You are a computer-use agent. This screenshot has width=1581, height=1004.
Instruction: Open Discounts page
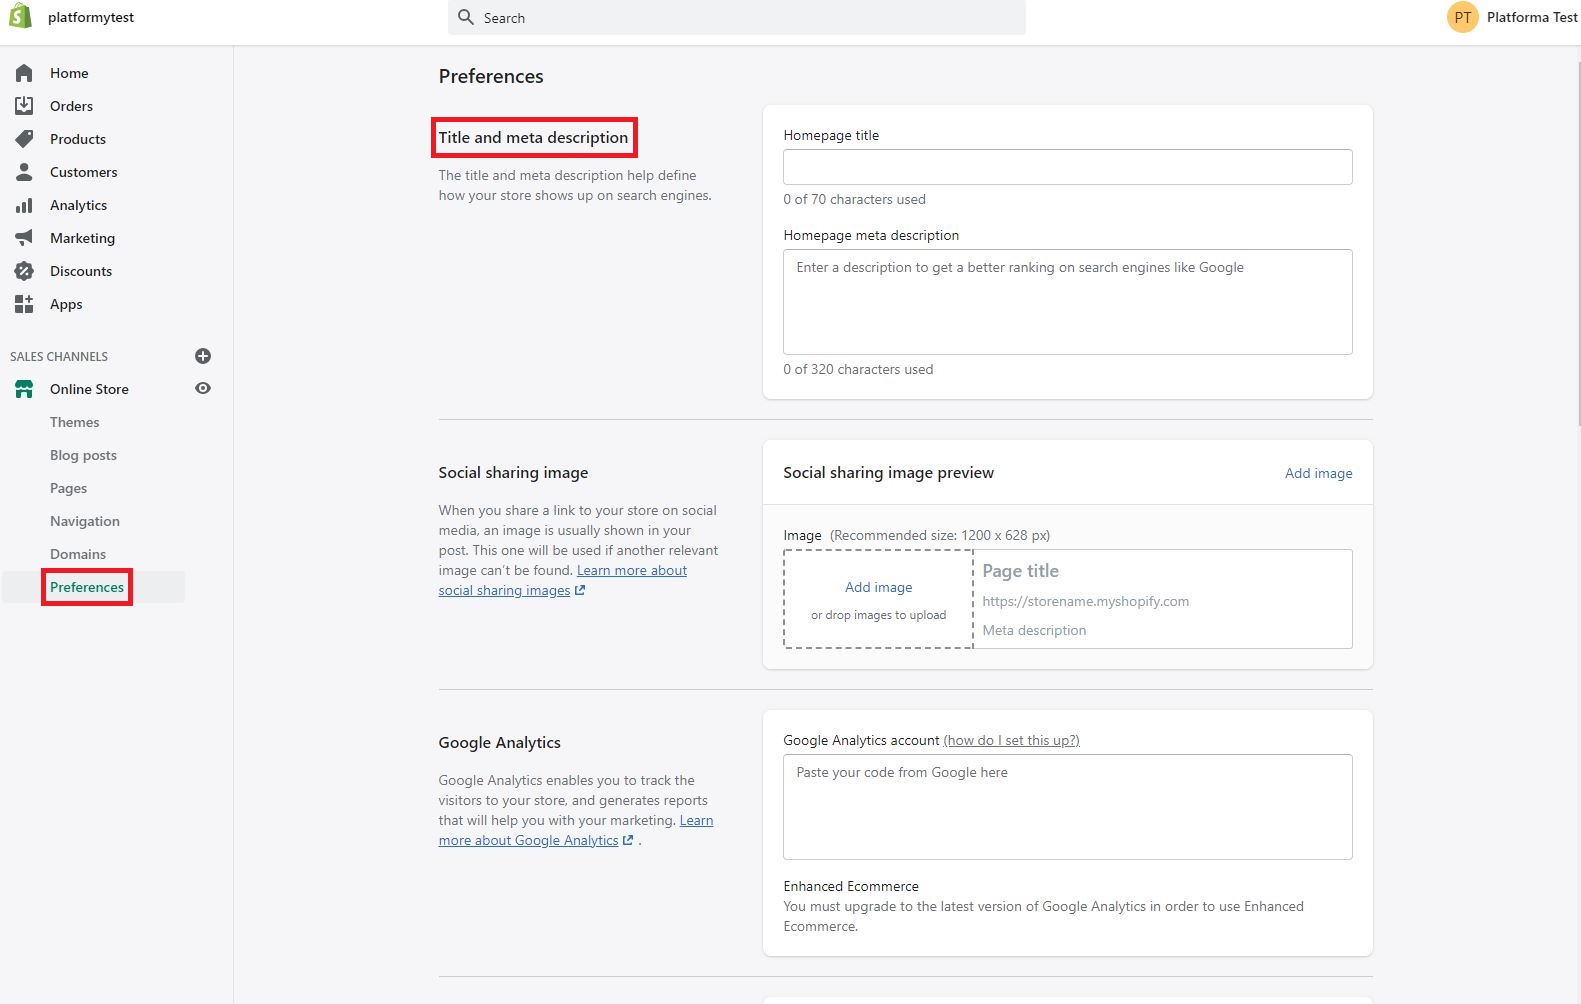81,271
